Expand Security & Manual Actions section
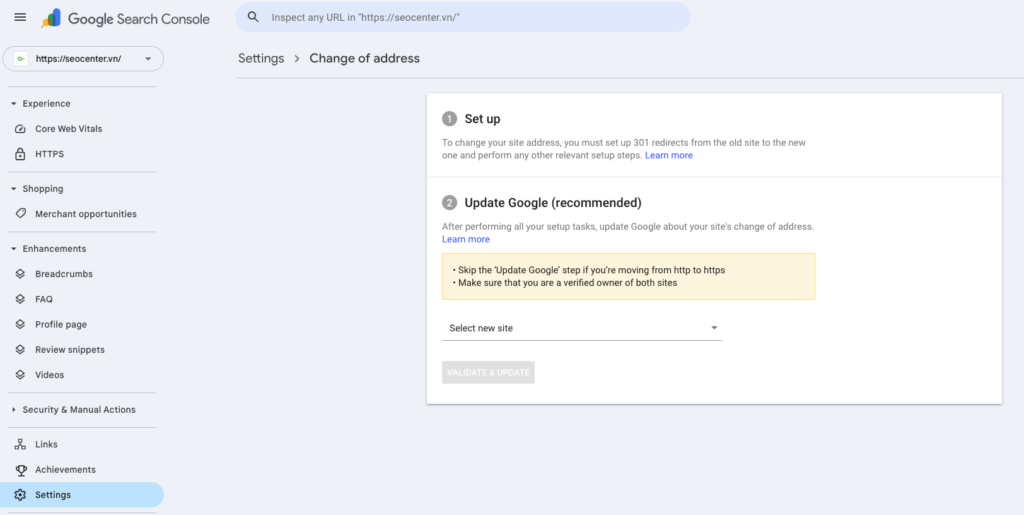1024x515 pixels. pyautogui.click(x=14, y=410)
